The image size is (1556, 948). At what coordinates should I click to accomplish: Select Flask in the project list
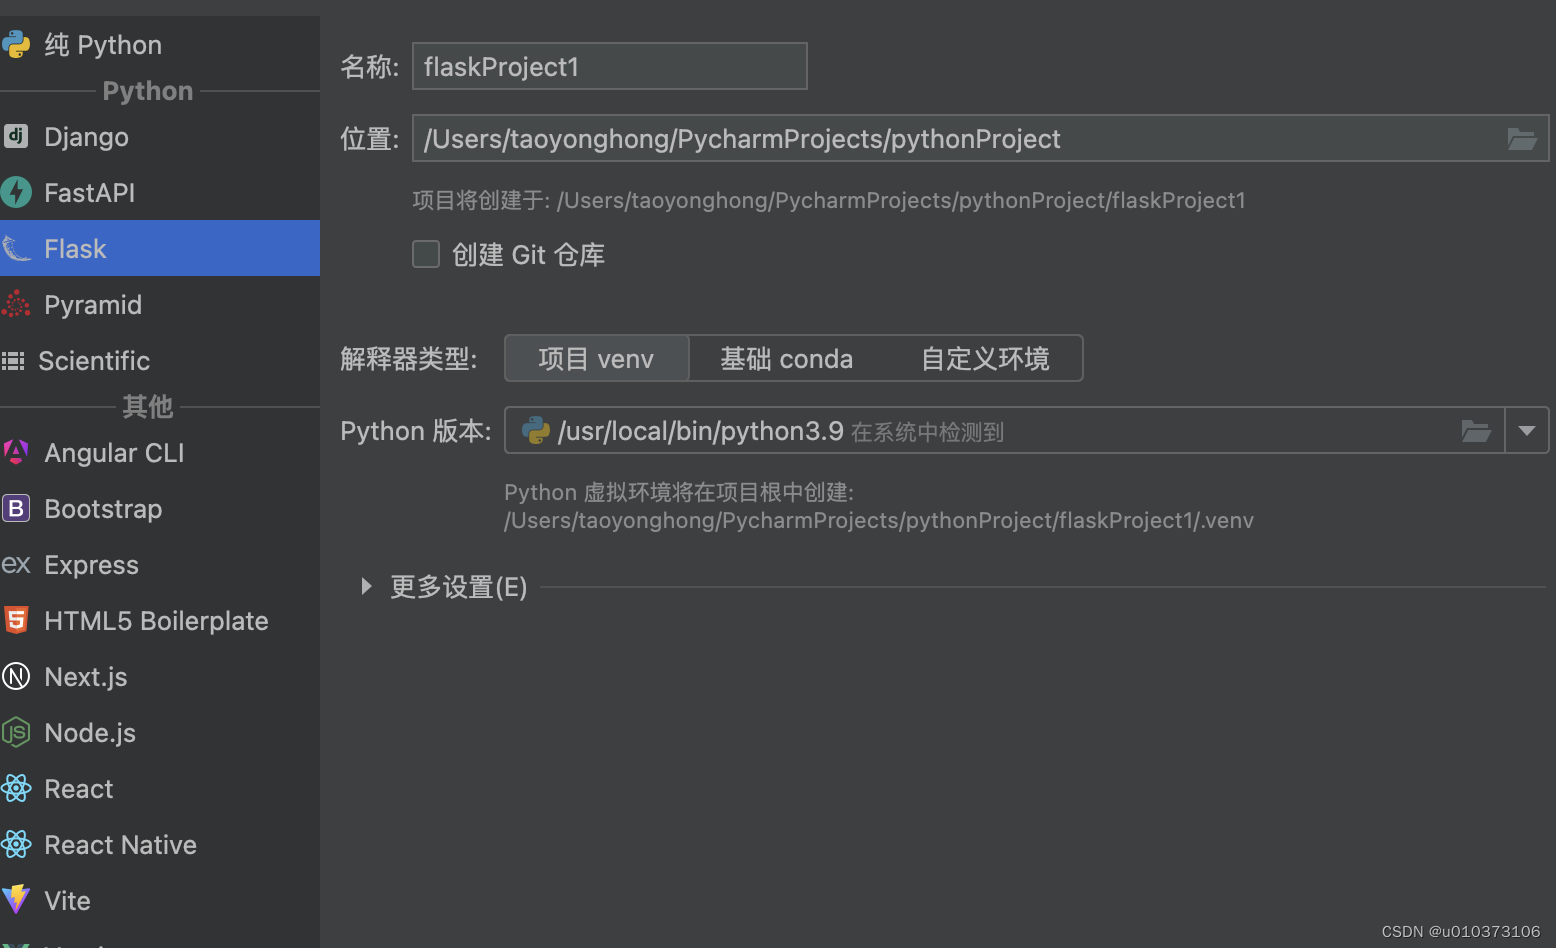click(x=160, y=248)
